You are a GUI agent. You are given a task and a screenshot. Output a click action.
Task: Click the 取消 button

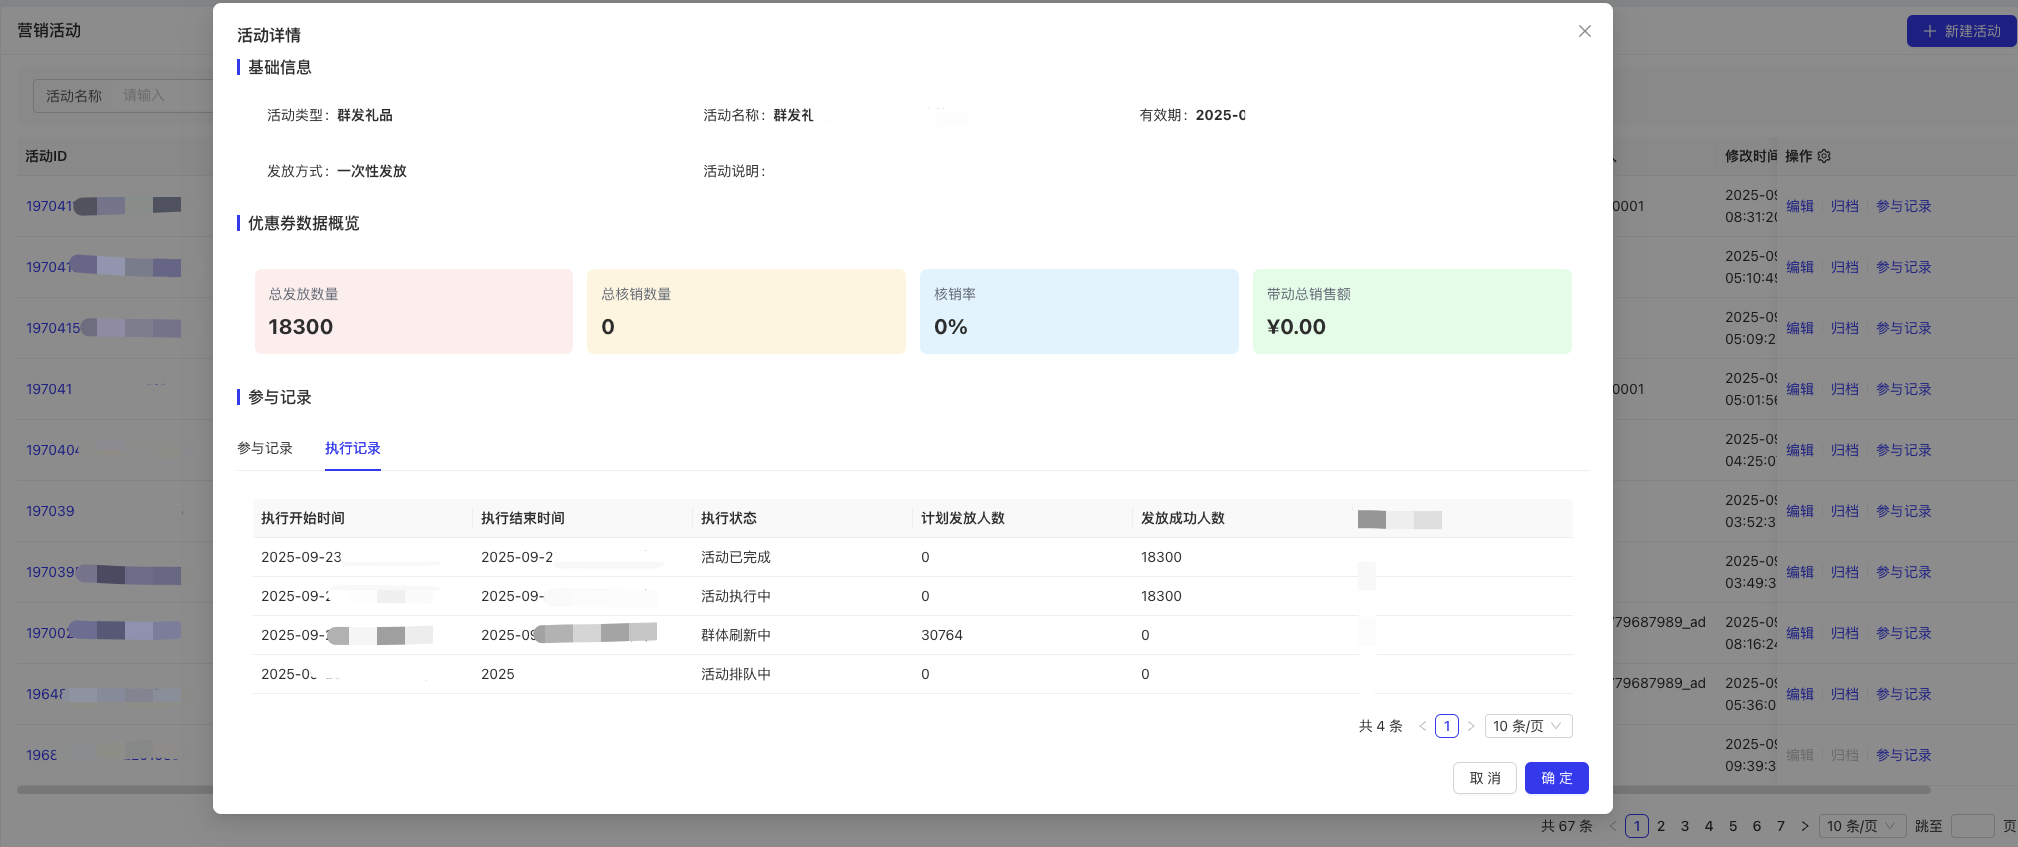tap(1484, 778)
